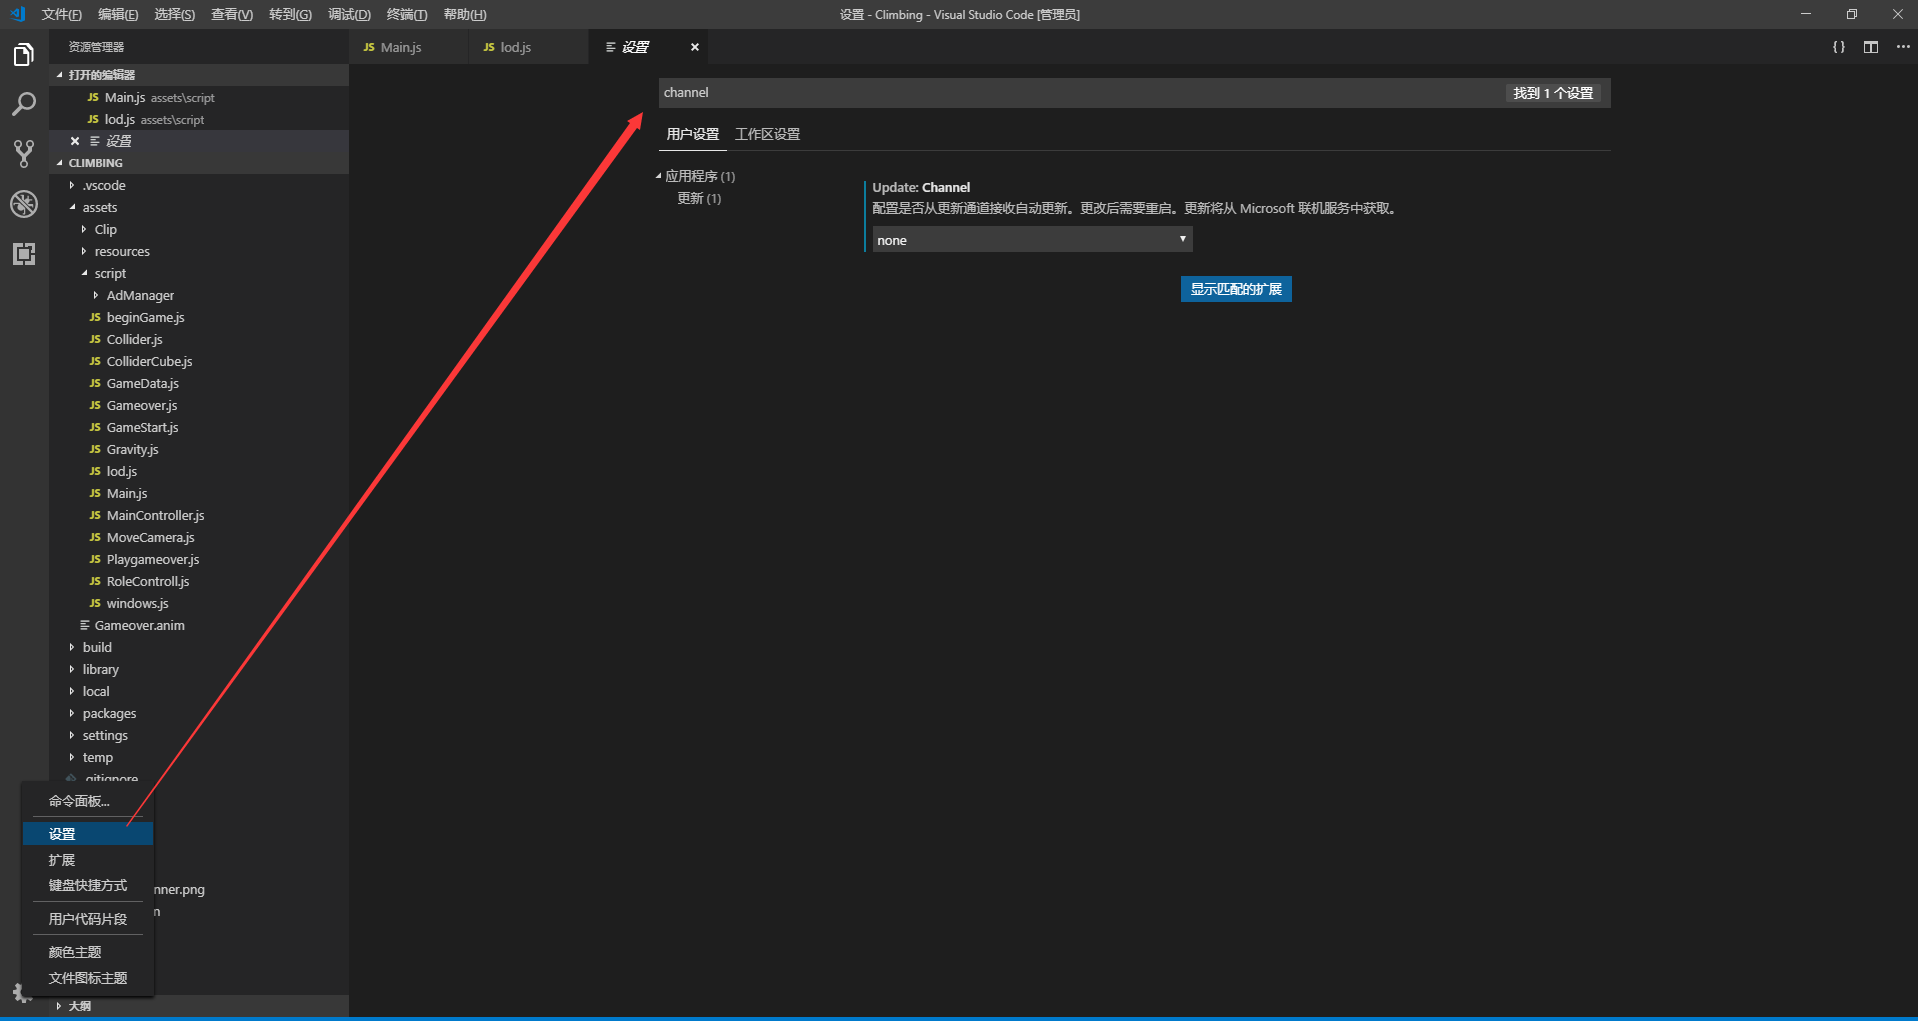
Task: Close 设置 in the 打开的编辑器 list
Action: (75, 141)
